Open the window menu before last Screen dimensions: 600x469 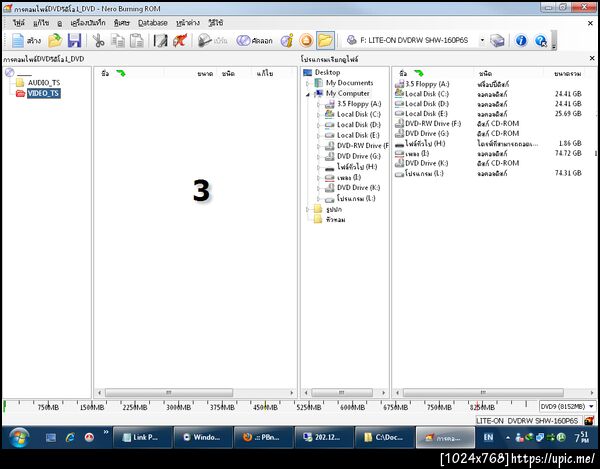(x=188, y=23)
